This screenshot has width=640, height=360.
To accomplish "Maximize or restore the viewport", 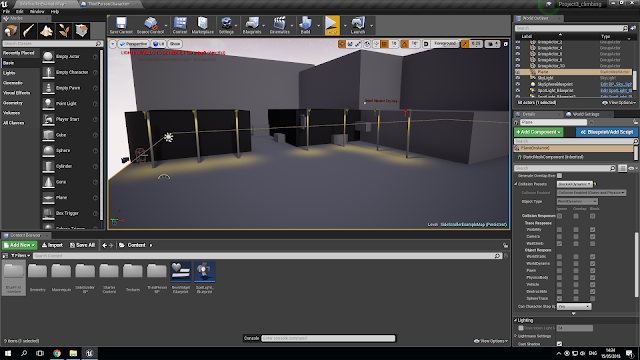I will coord(506,44).
